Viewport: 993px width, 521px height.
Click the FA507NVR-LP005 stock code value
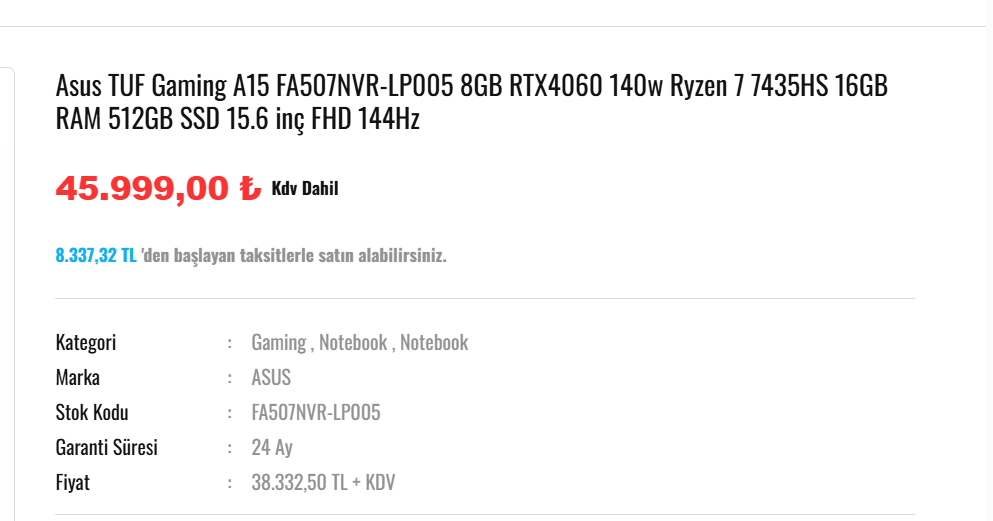click(316, 412)
